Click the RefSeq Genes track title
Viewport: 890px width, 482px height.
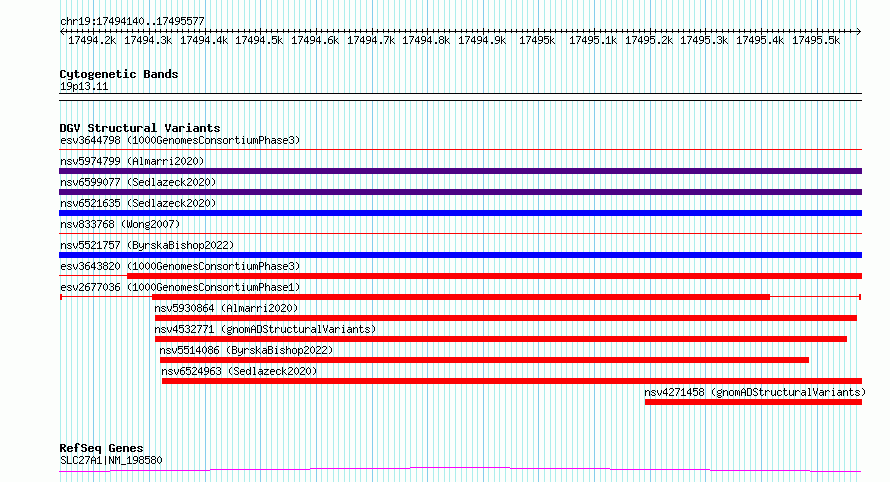tap(101, 448)
